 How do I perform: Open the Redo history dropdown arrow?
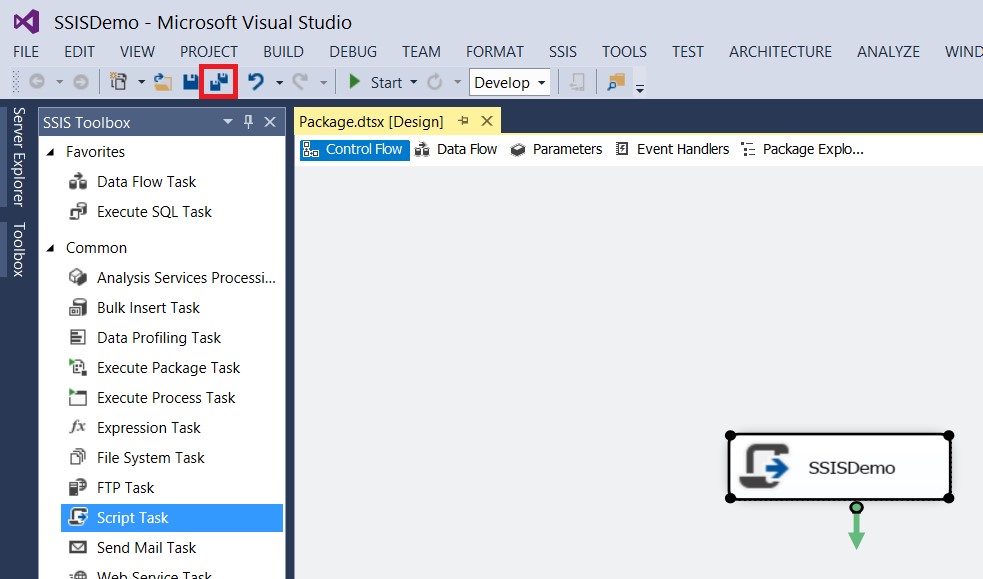[x=323, y=82]
